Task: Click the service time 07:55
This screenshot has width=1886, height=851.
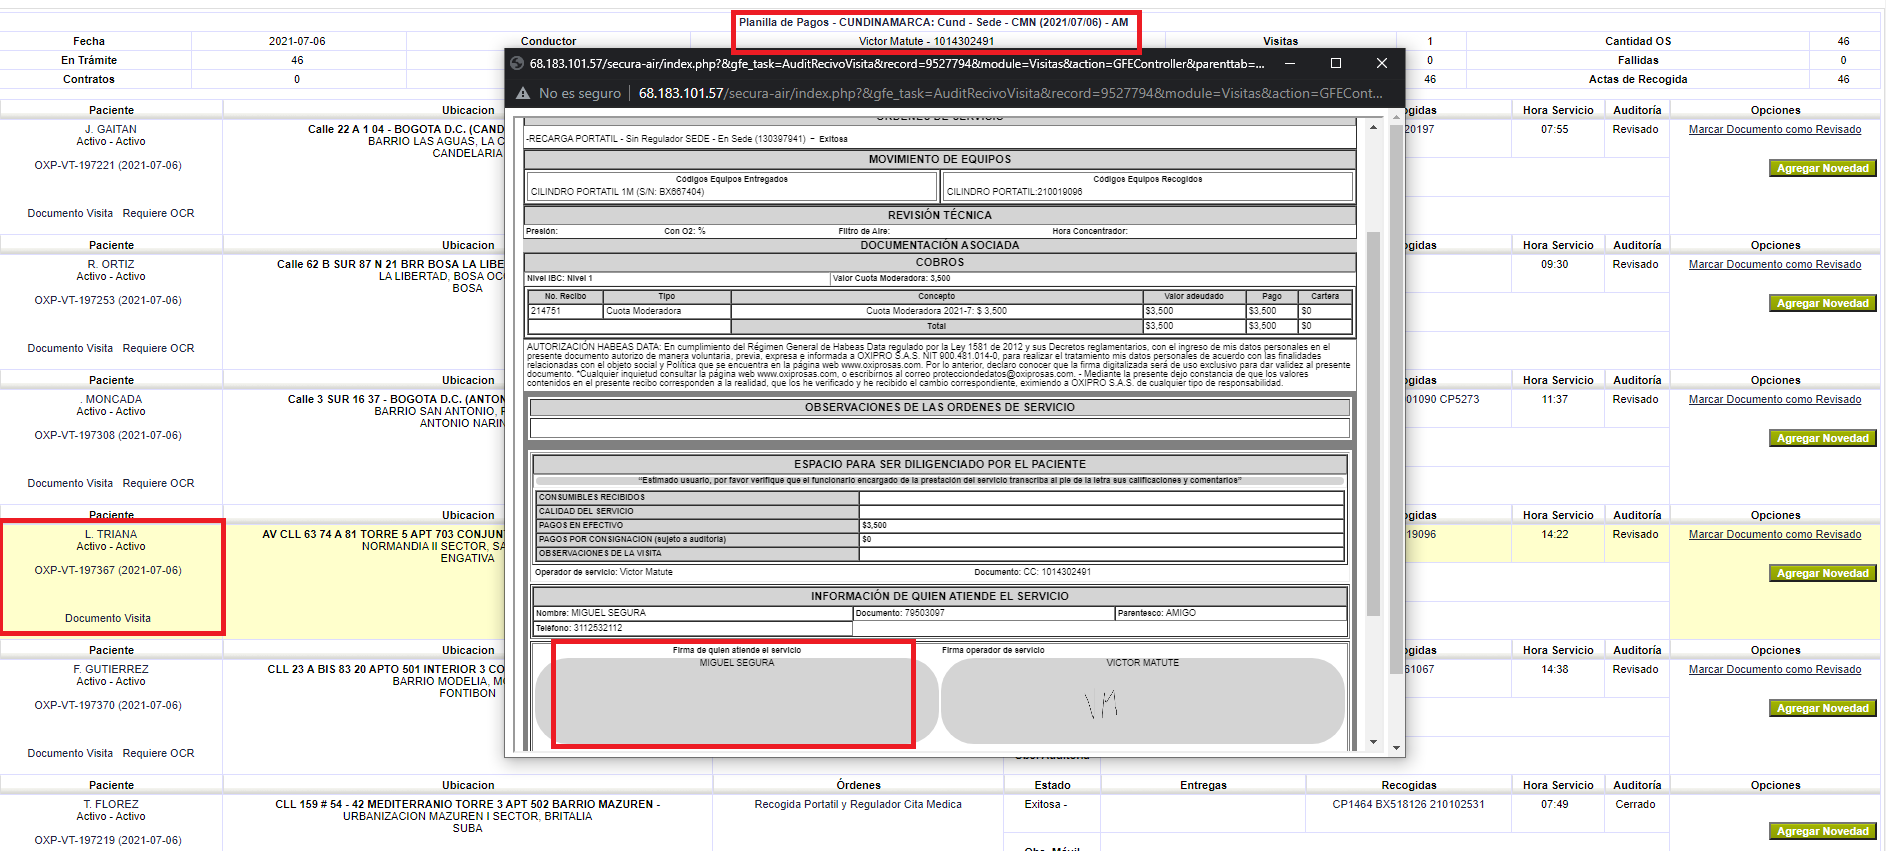Action: point(1554,129)
